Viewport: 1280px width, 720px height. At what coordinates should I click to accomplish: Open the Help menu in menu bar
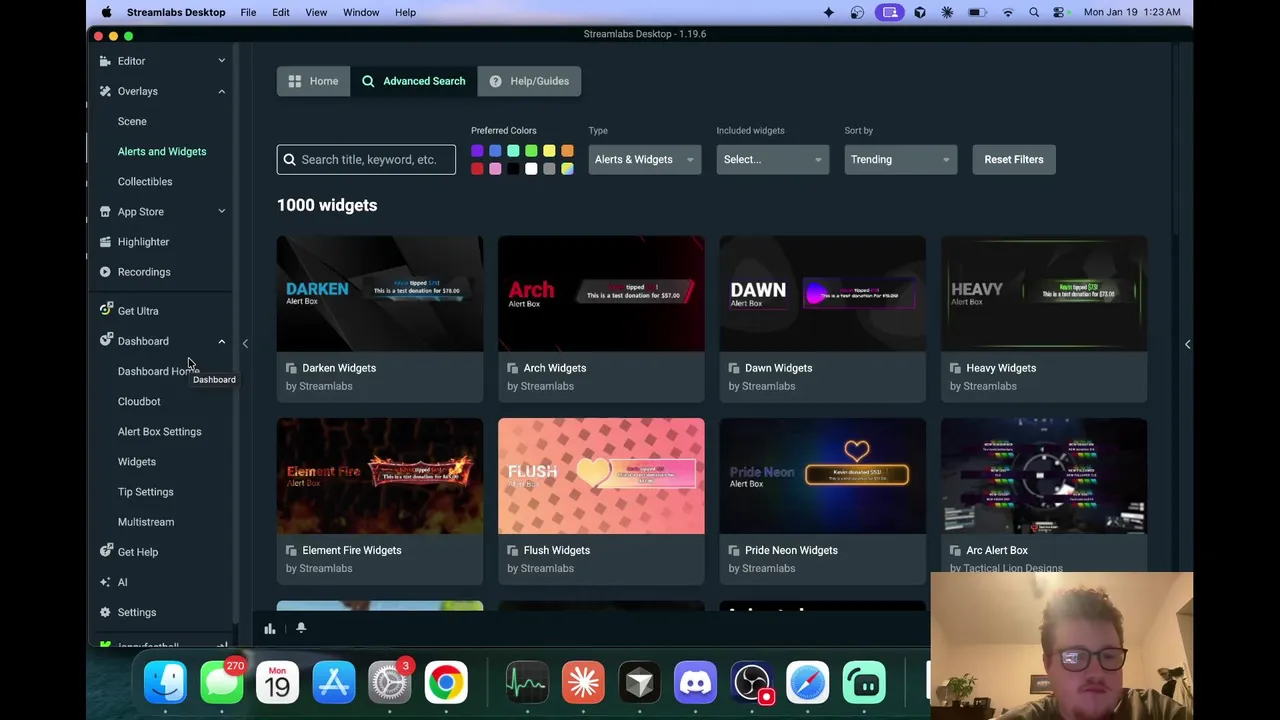[405, 12]
